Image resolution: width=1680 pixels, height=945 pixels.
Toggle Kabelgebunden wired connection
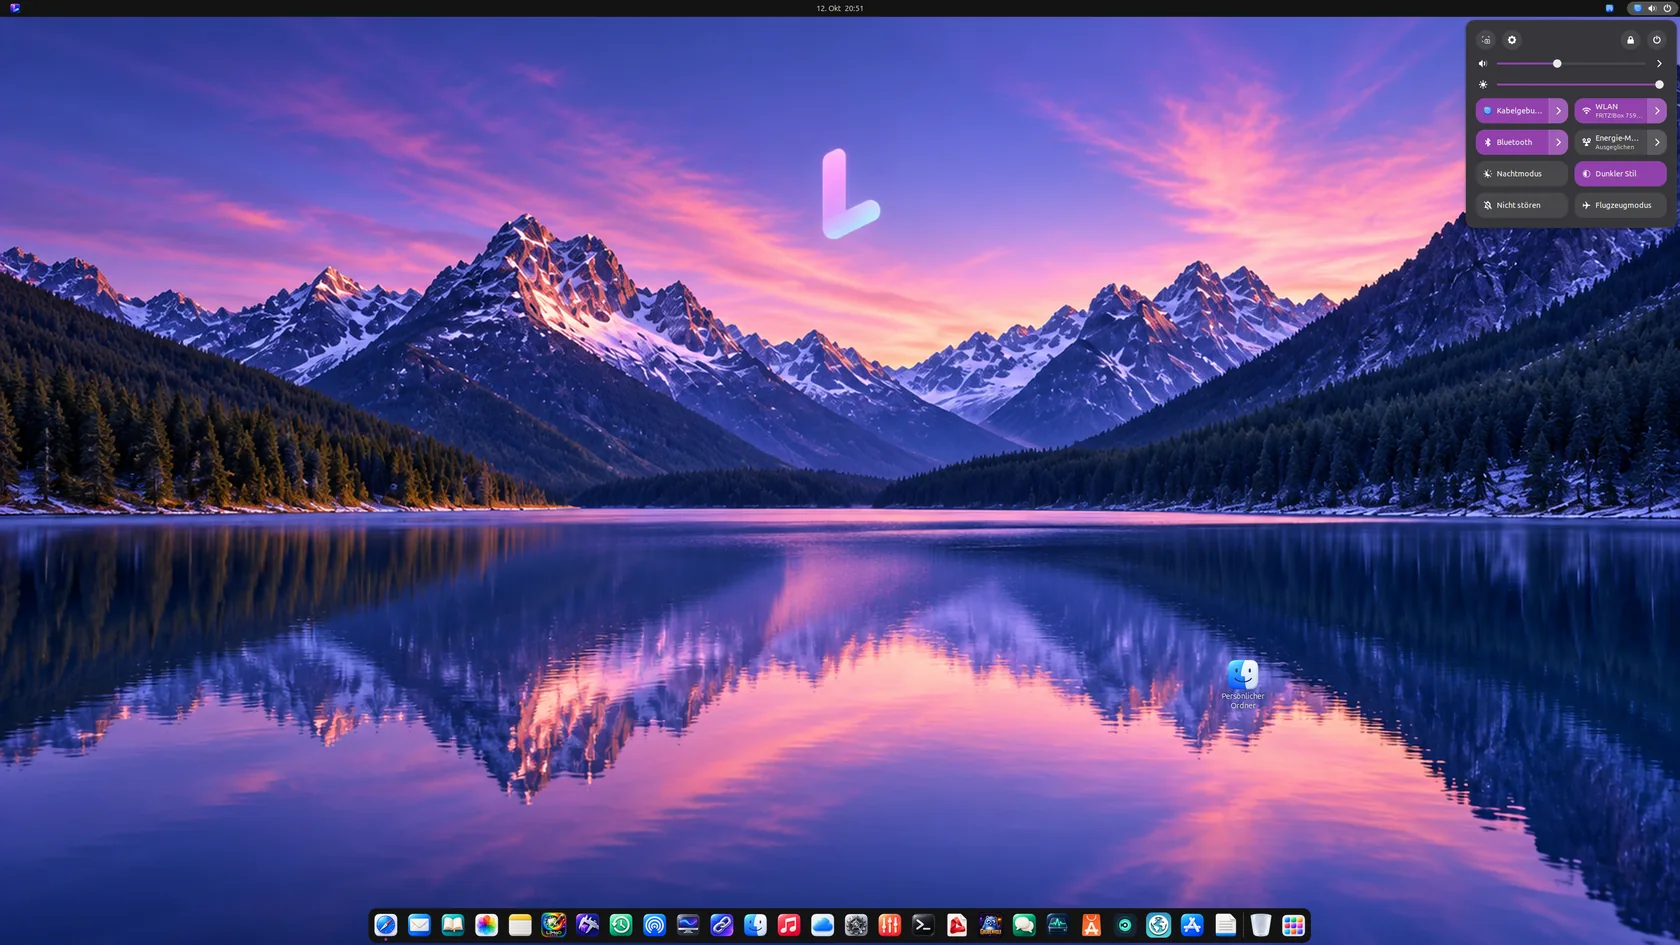pyautogui.click(x=1512, y=111)
